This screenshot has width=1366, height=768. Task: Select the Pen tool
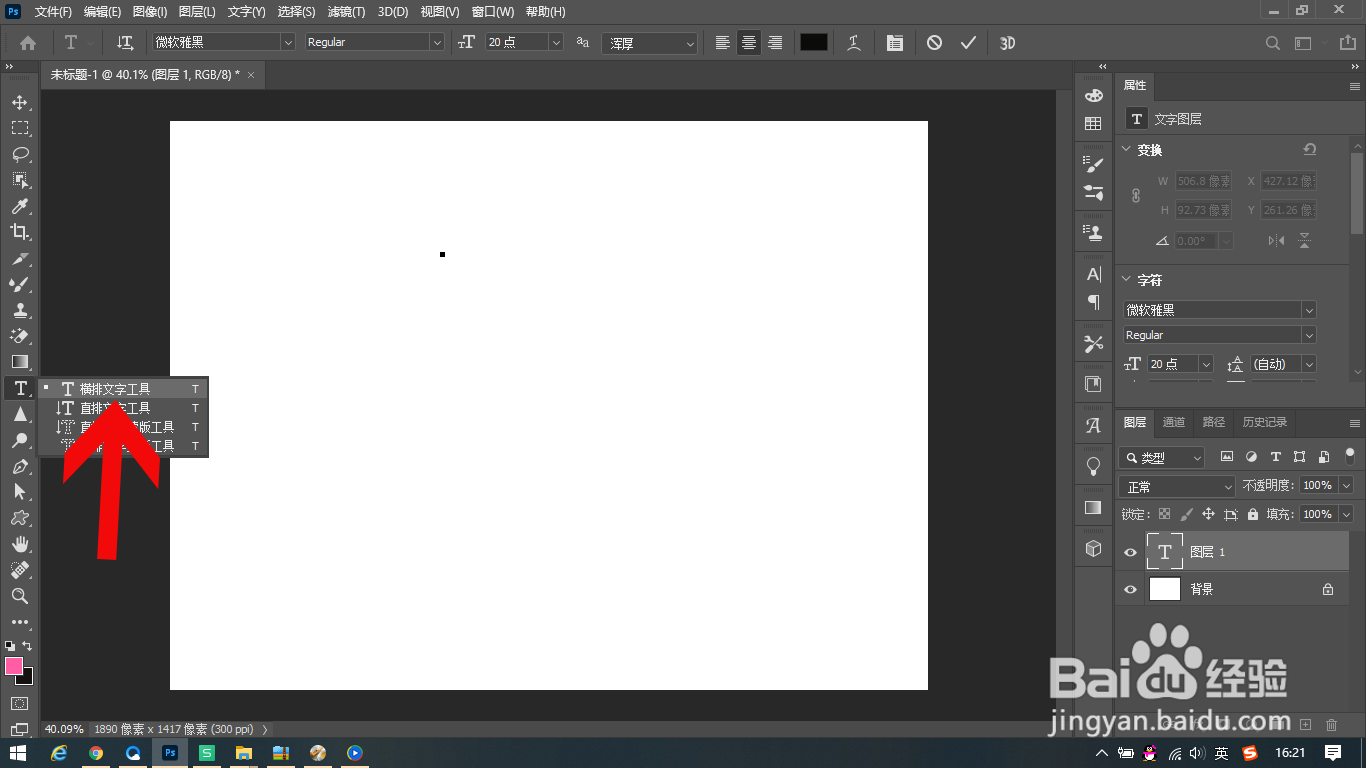[19, 466]
